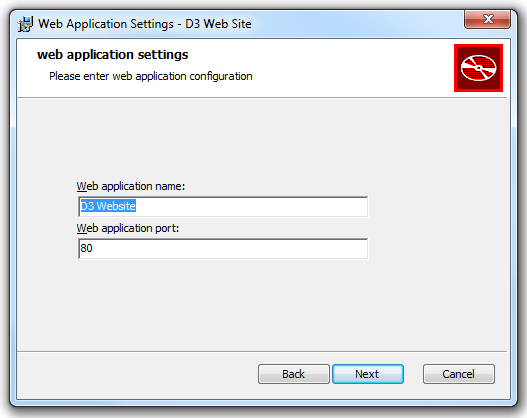Close the Web Application Settings dialog
This screenshot has height=418, width=527.
point(487,19)
